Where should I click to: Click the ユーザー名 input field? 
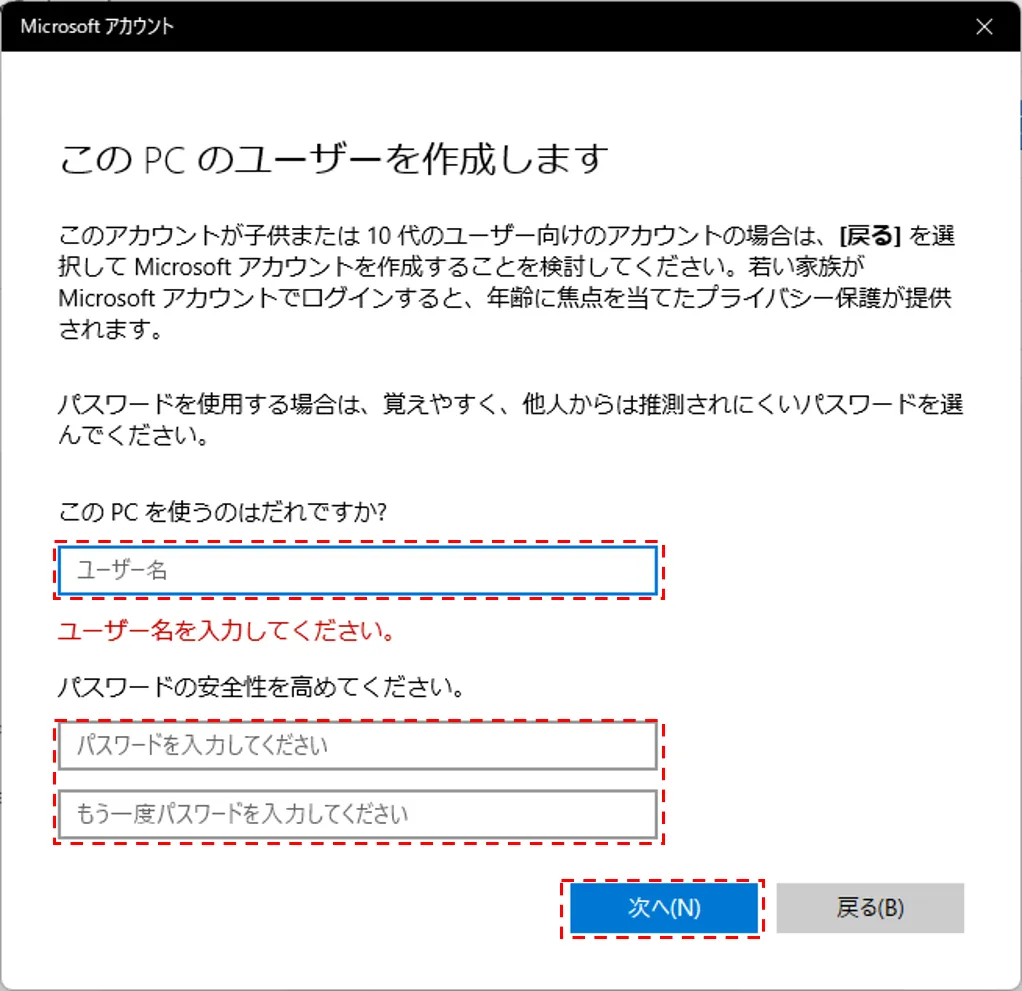(357, 571)
